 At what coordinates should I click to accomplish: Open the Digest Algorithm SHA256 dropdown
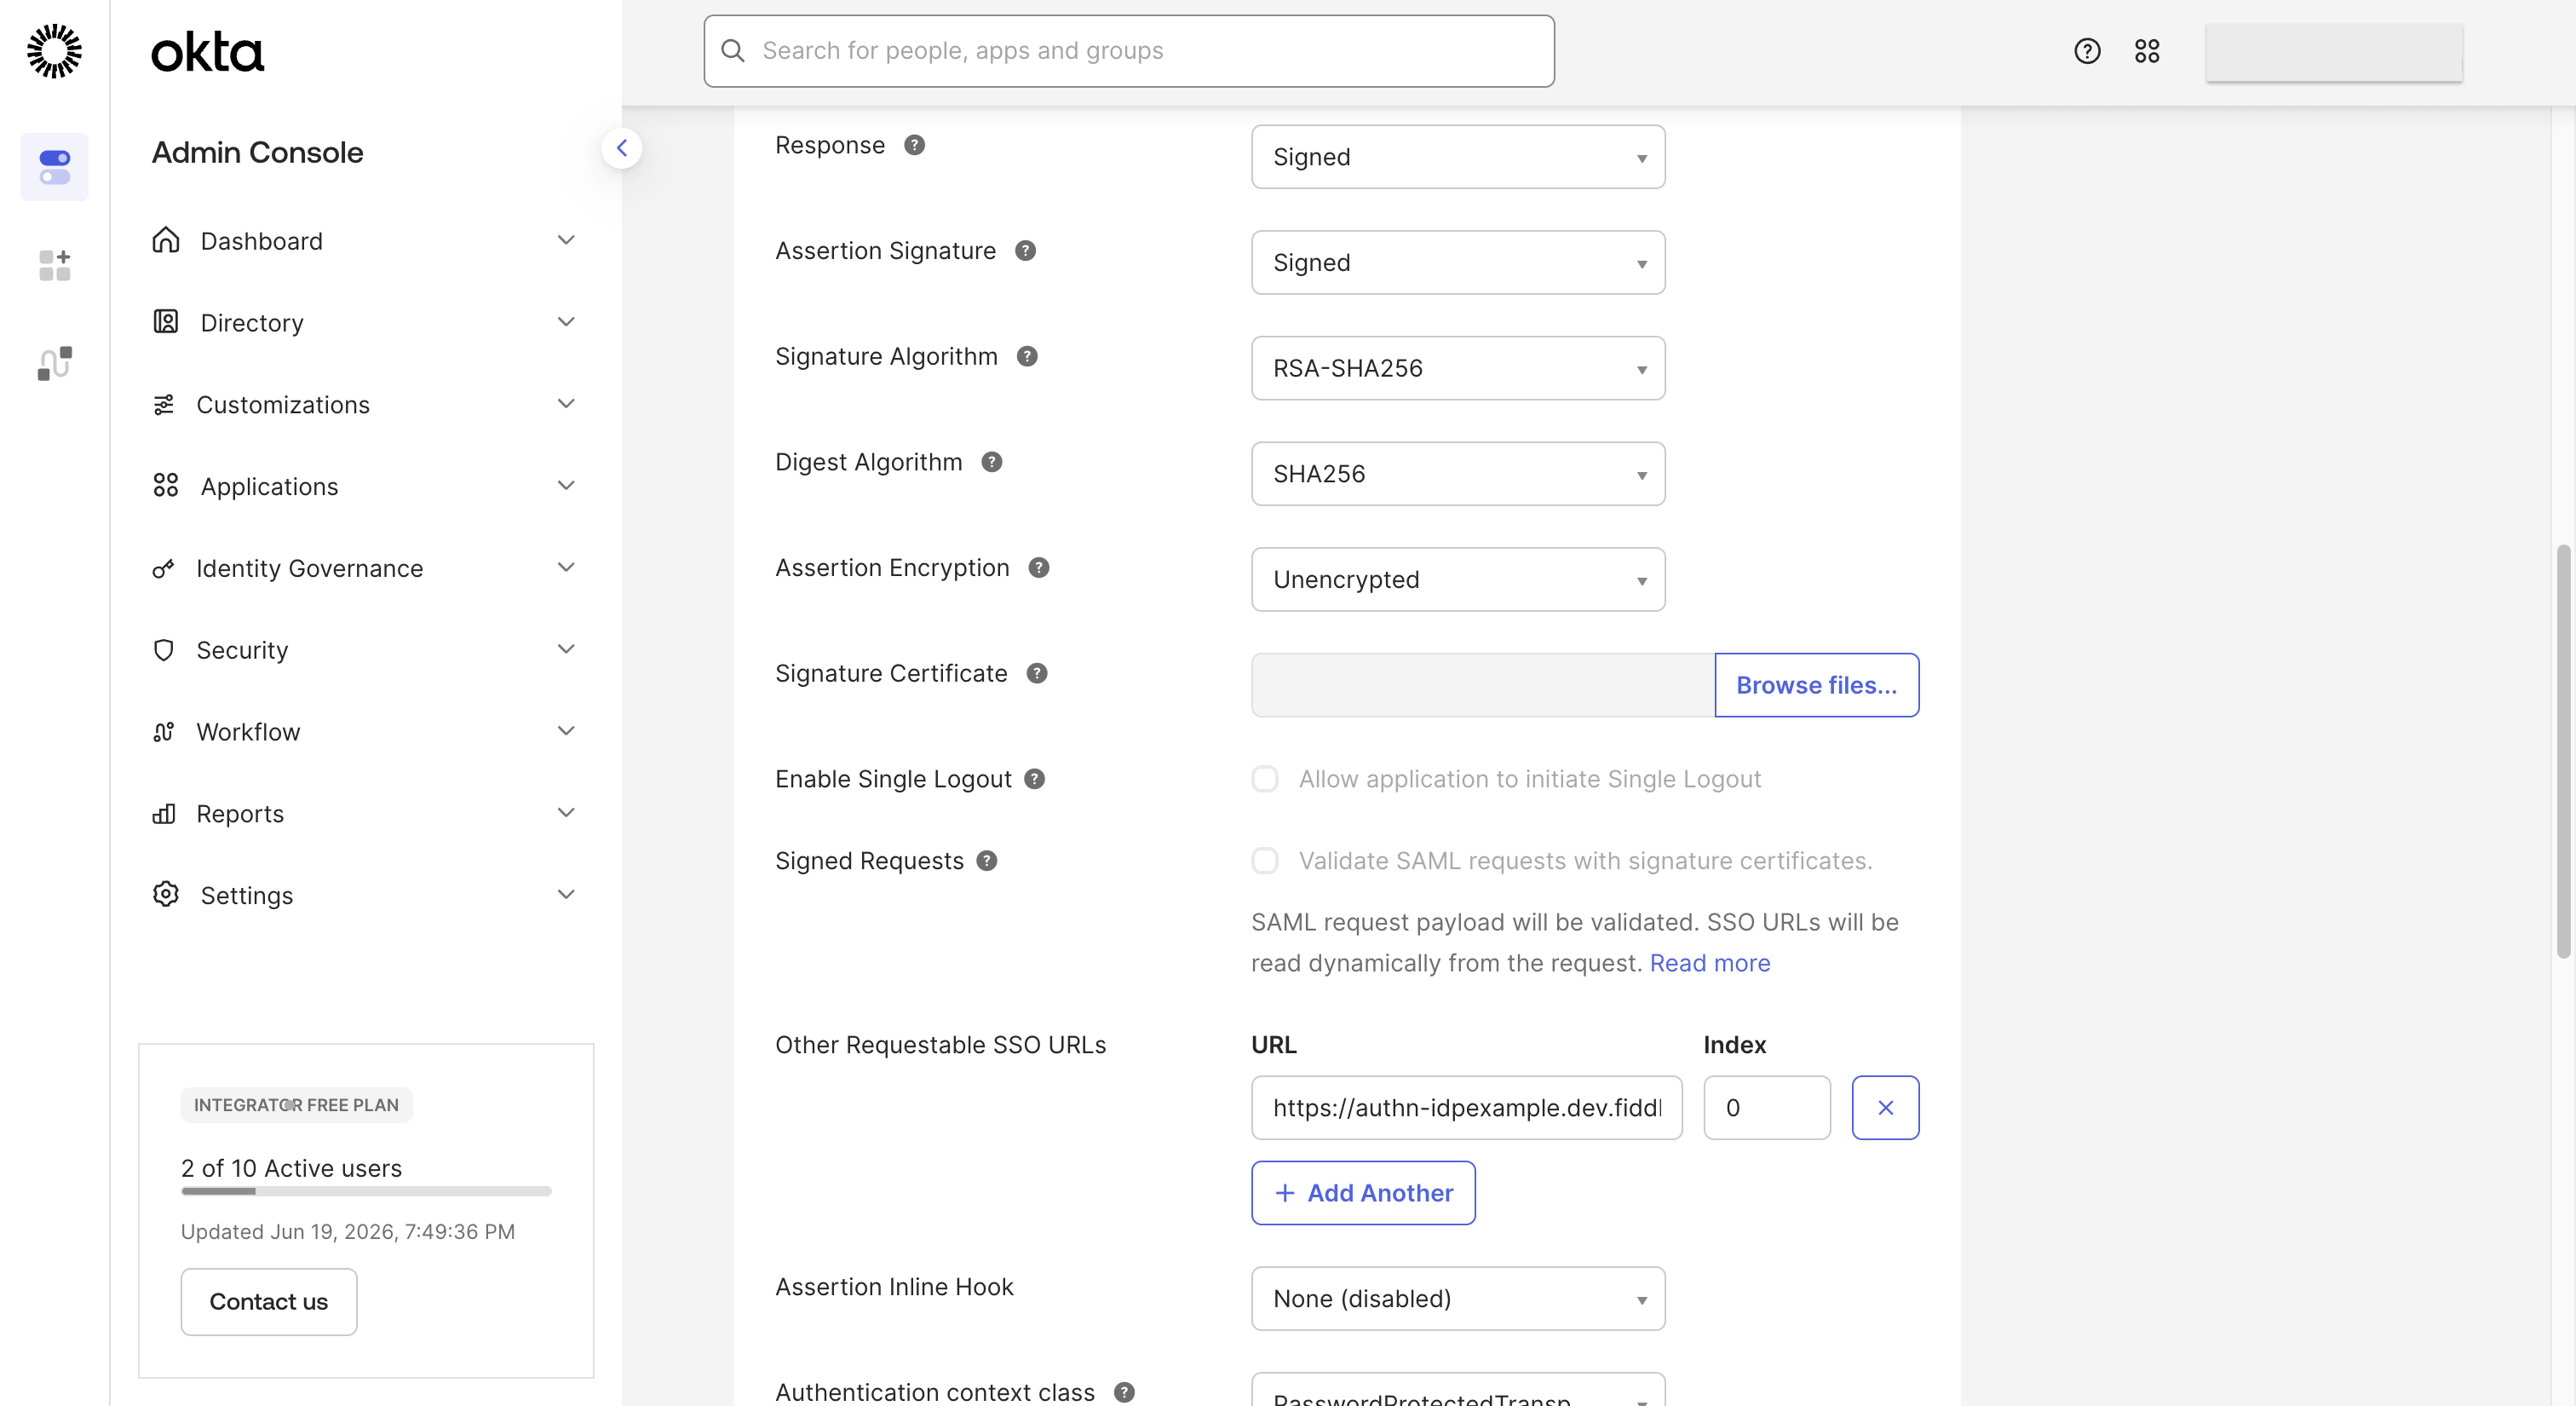coord(1458,474)
